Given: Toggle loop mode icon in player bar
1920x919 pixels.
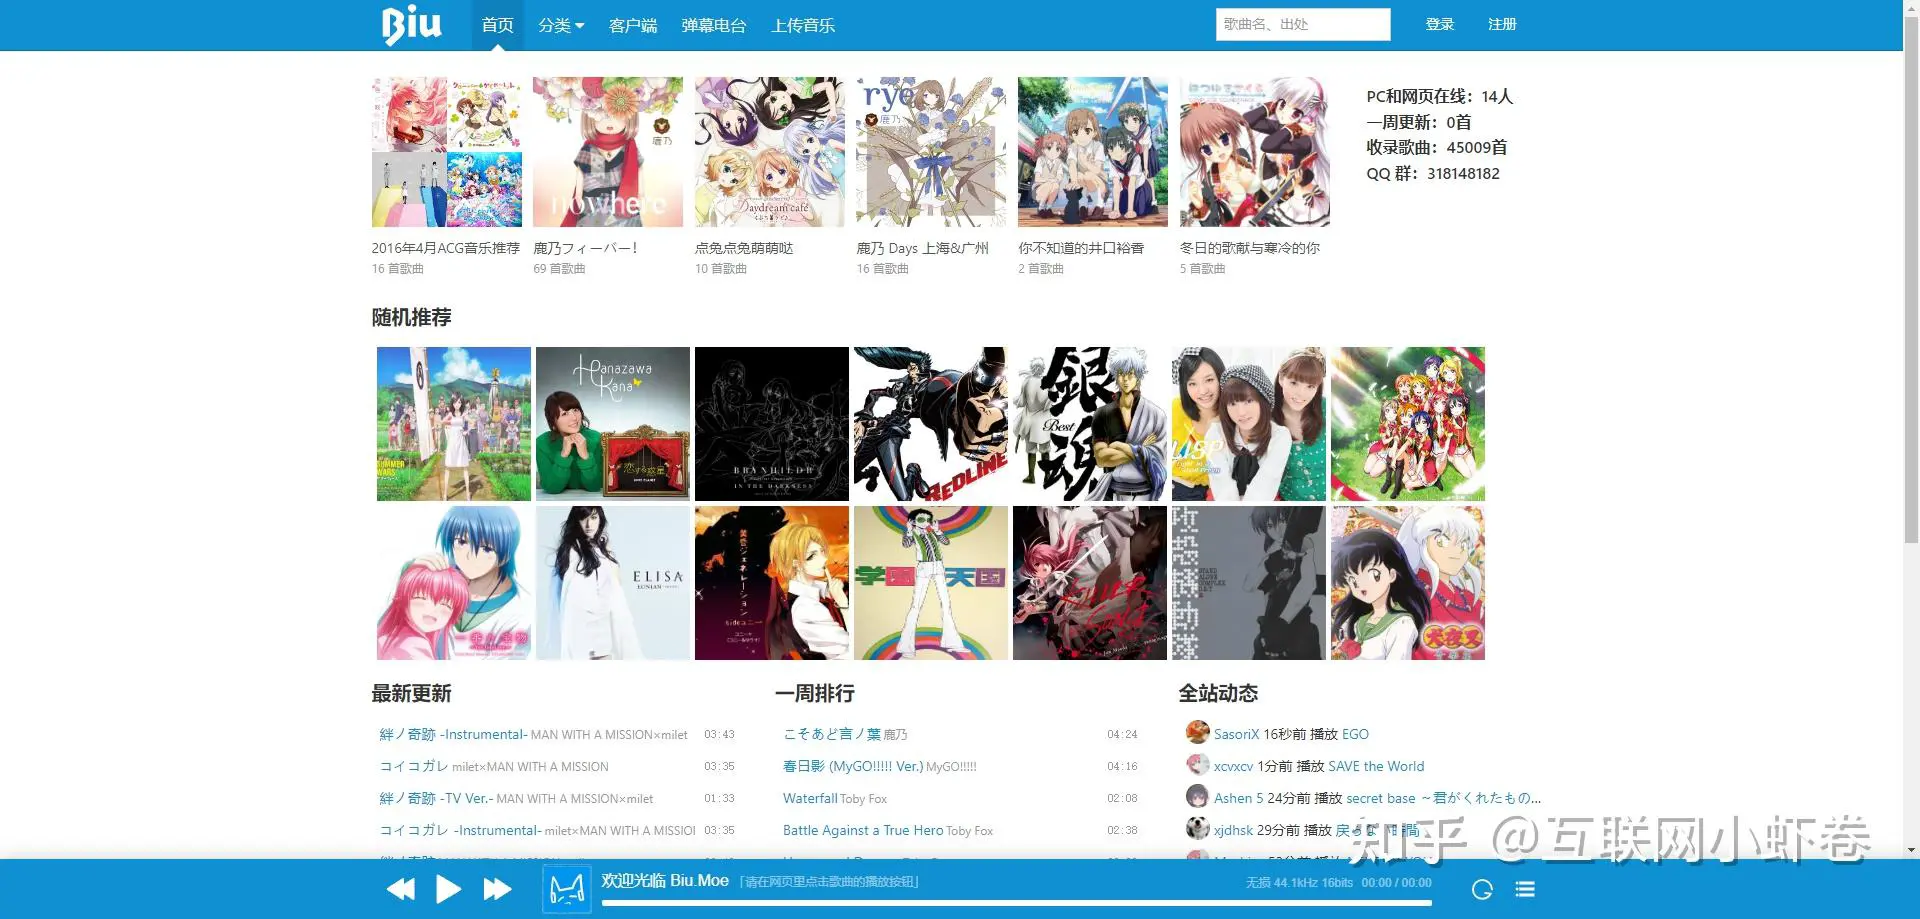Looking at the screenshot, I should click(1482, 889).
